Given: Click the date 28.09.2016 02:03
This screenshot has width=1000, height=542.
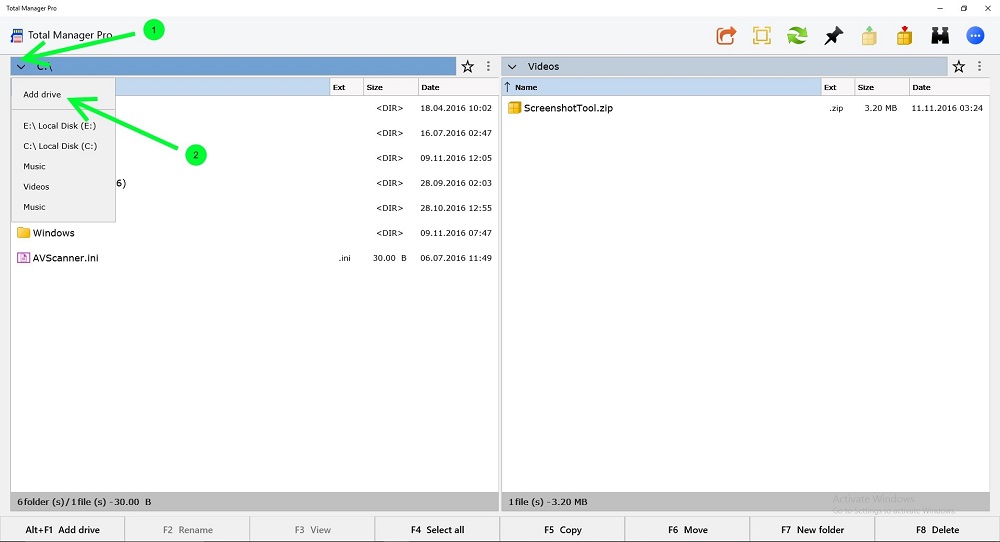Looking at the screenshot, I should (x=456, y=183).
